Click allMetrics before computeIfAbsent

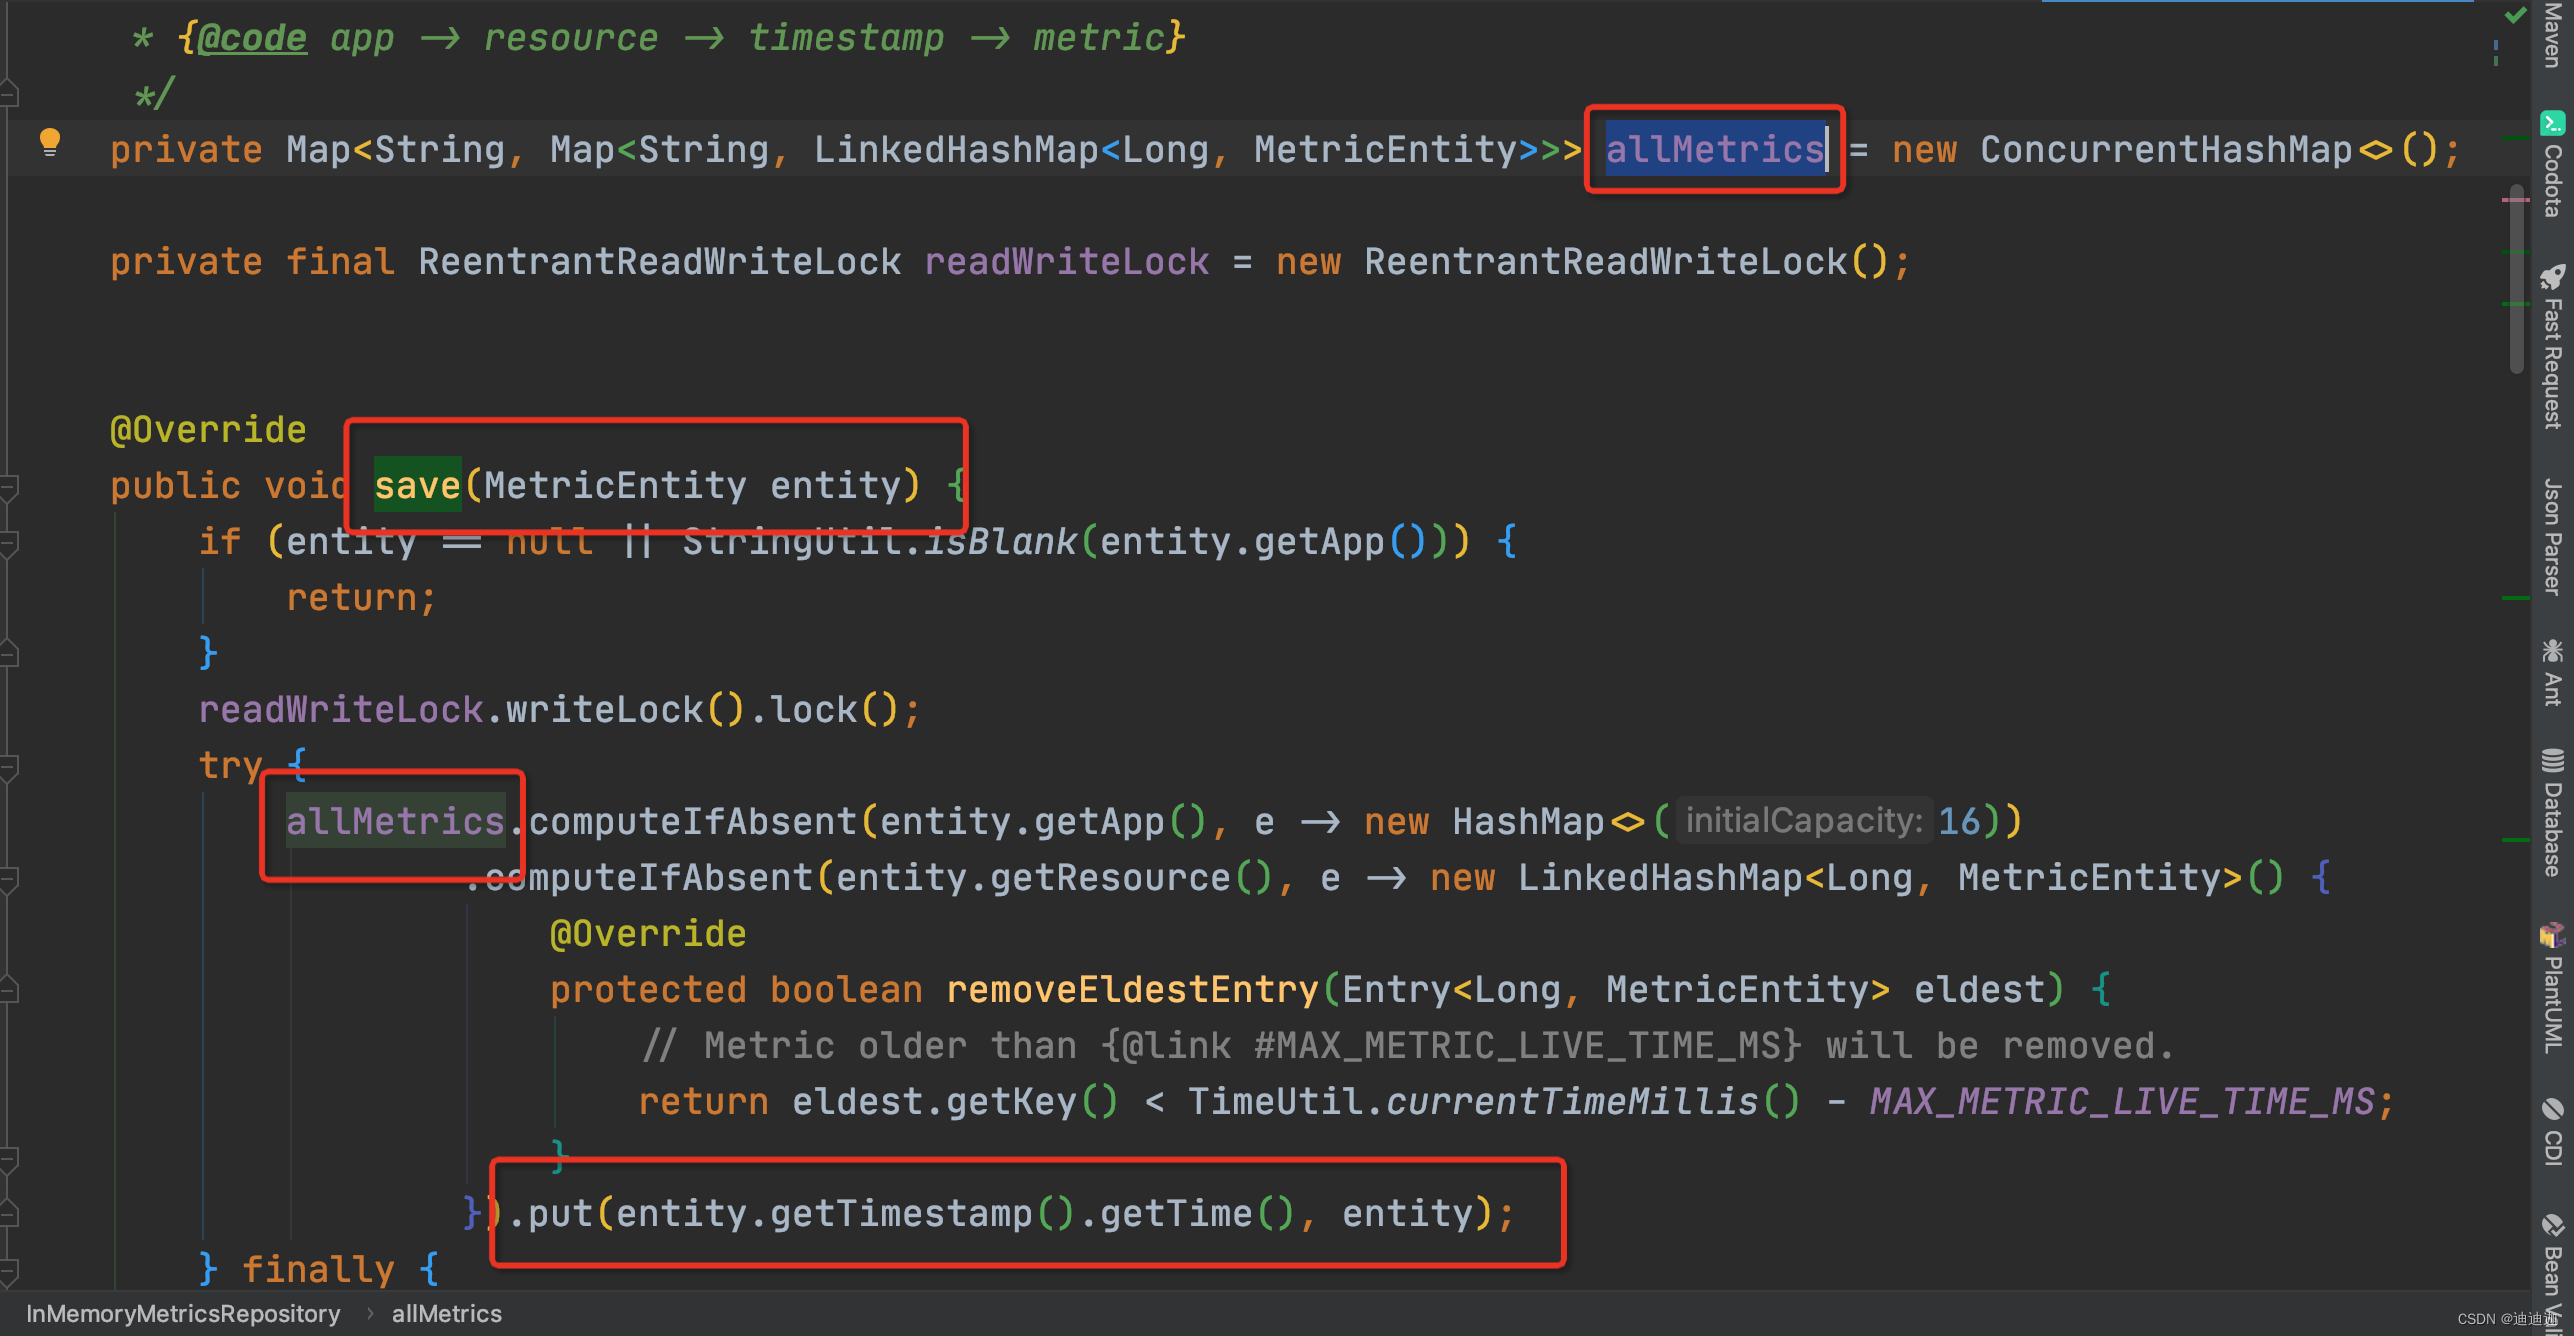(x=395, y=822)
